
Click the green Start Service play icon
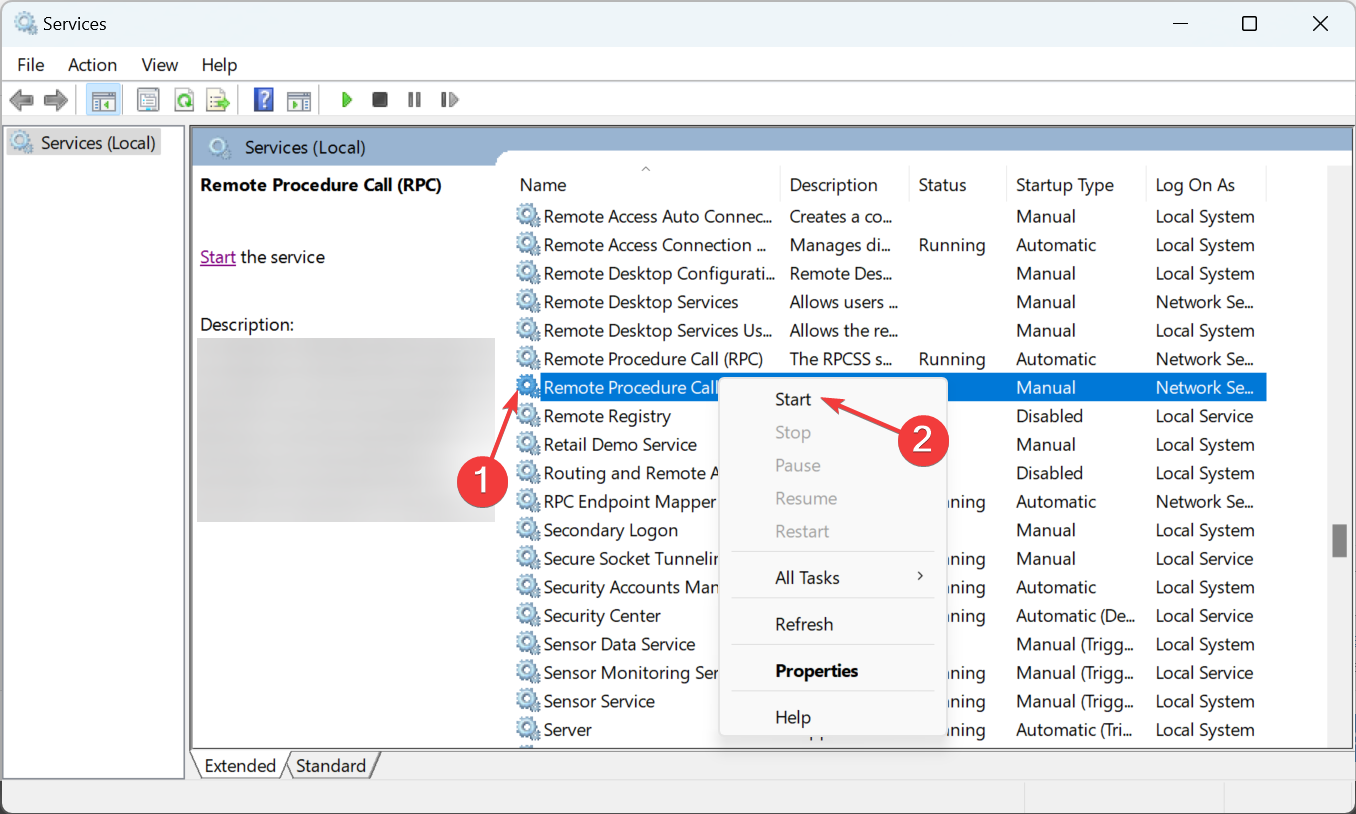(x=347, y=100)
